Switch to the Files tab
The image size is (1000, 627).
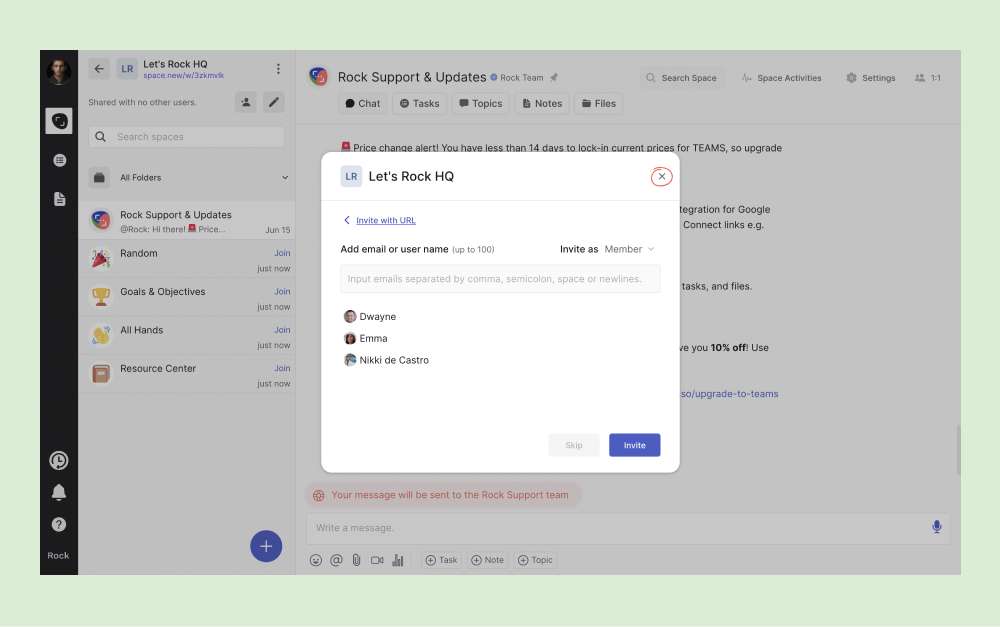pyautogui.click(x=599, y=103)
